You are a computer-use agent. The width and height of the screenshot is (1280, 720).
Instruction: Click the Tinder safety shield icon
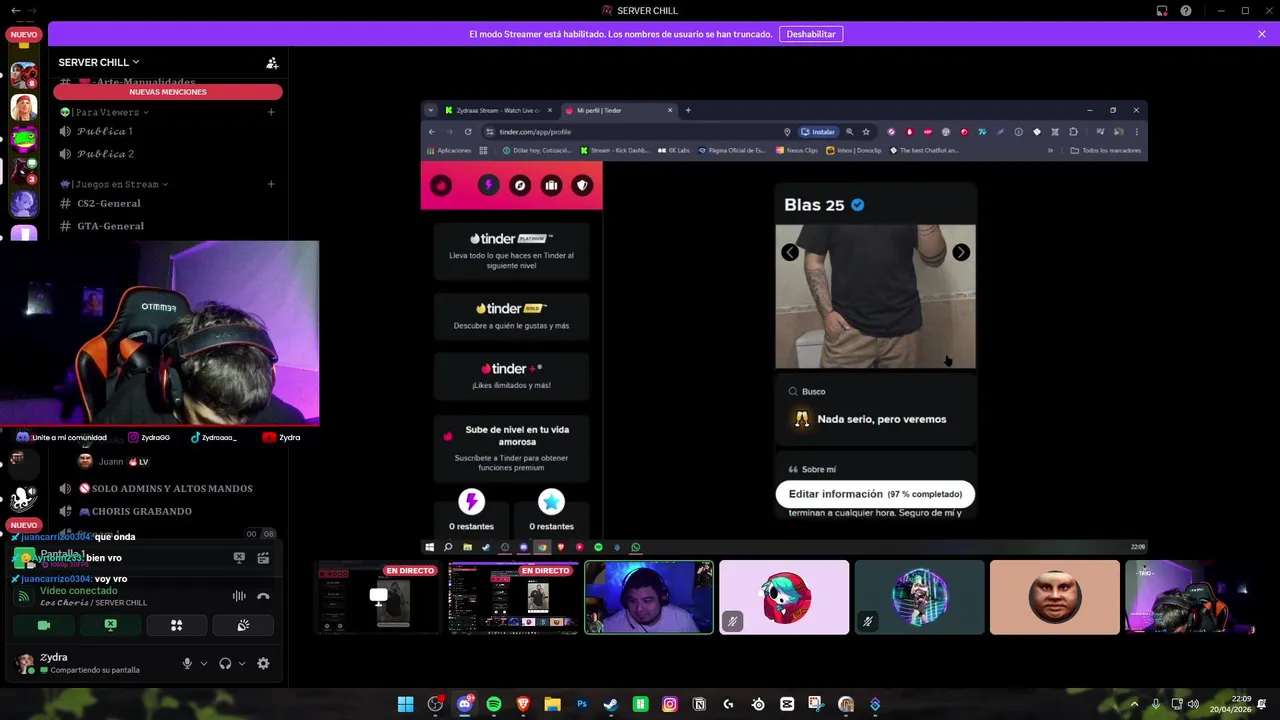click(x=583, y=185)
